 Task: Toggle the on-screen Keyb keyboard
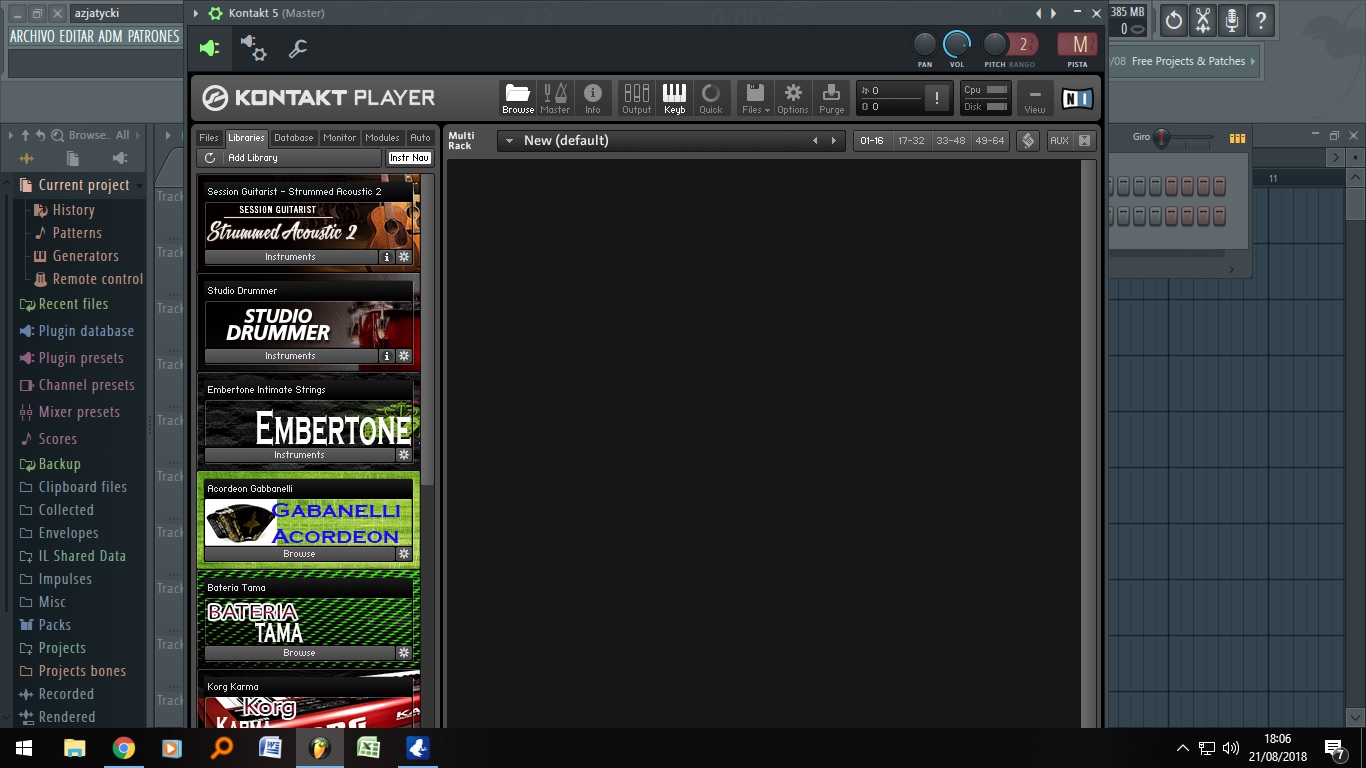coord(675,98)
